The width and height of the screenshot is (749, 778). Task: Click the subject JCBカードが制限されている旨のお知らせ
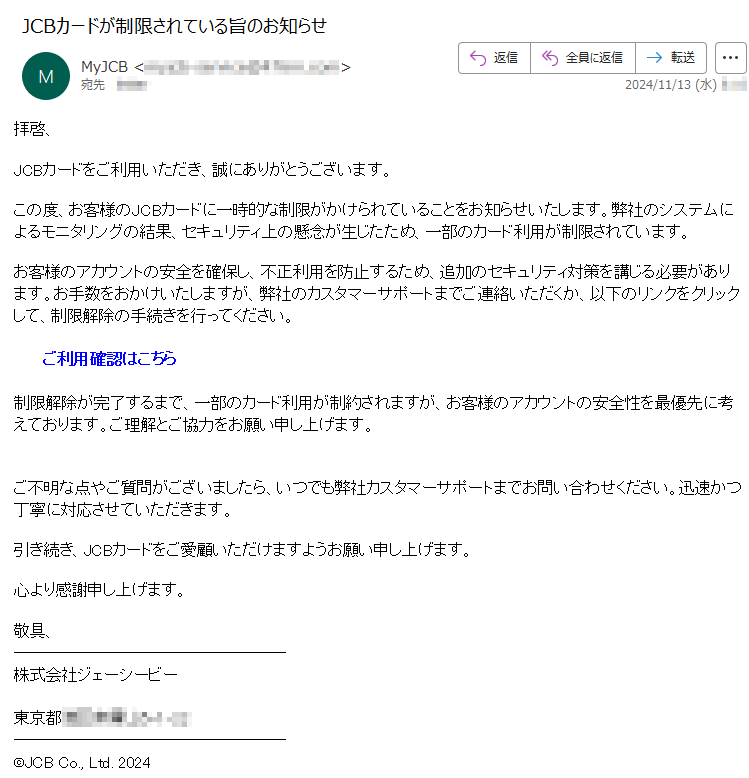[x=174, y=26]
